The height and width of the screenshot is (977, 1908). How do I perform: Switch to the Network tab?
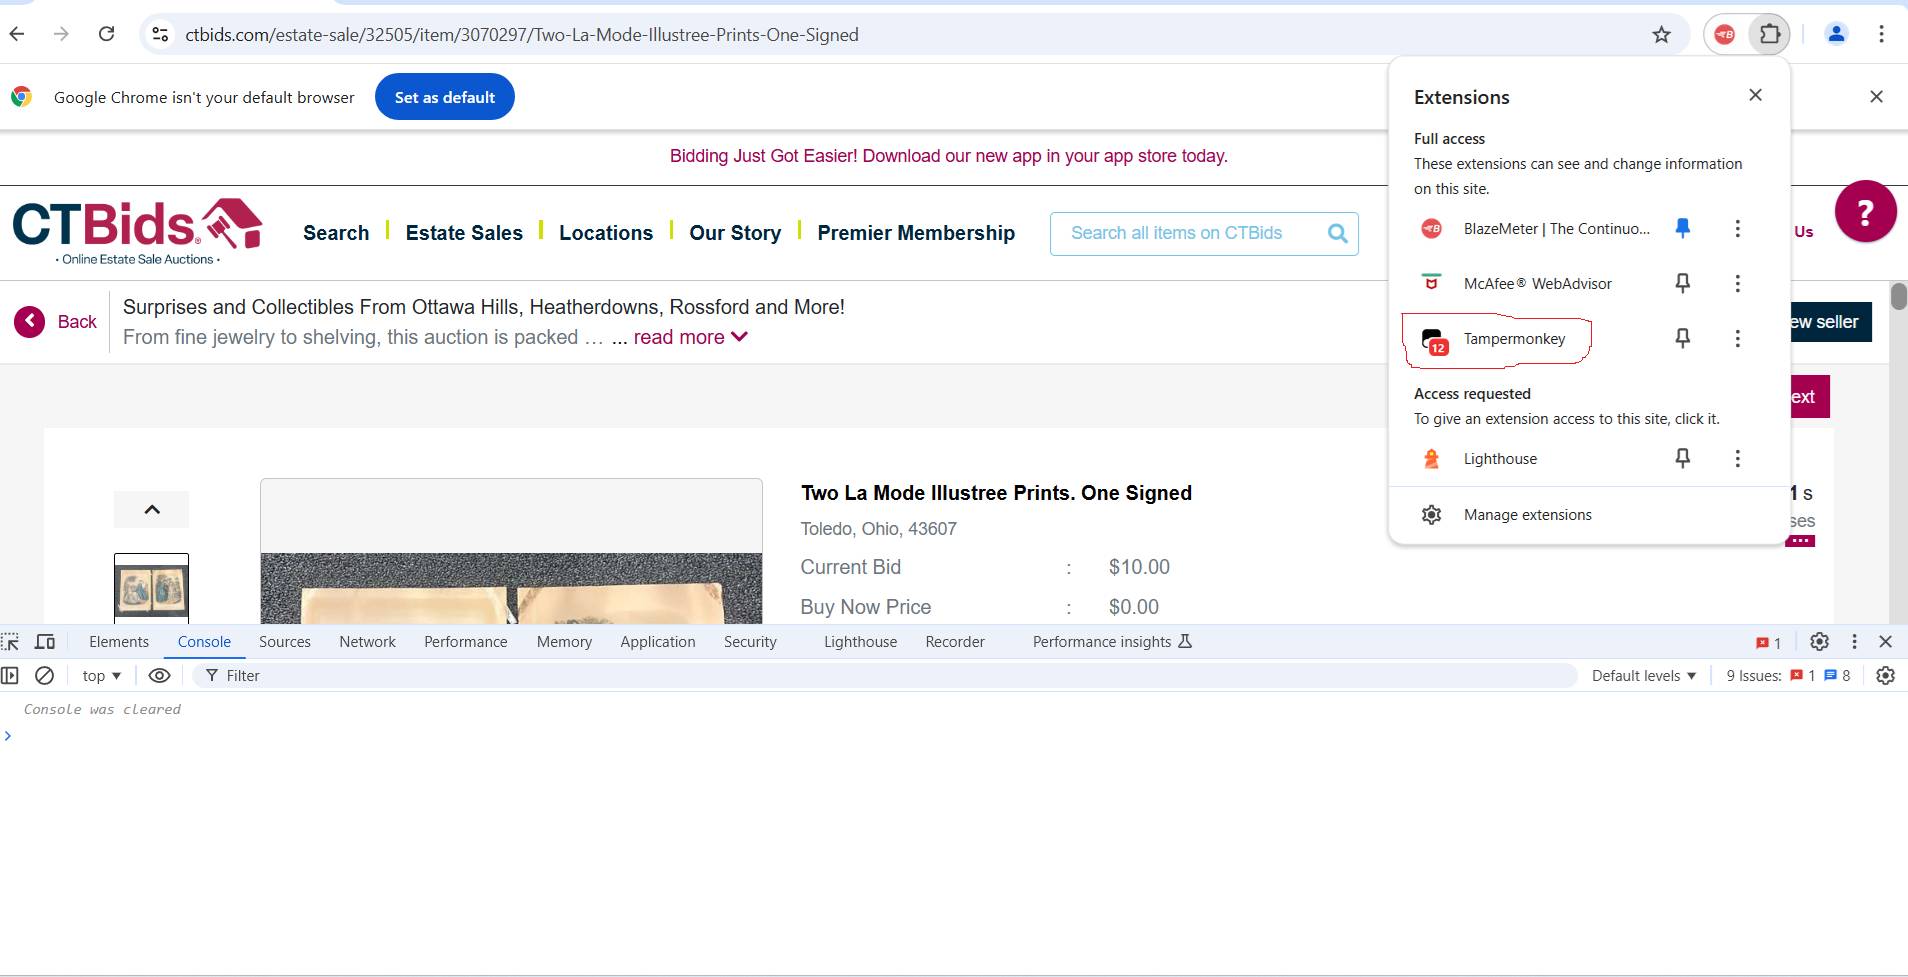367,642
